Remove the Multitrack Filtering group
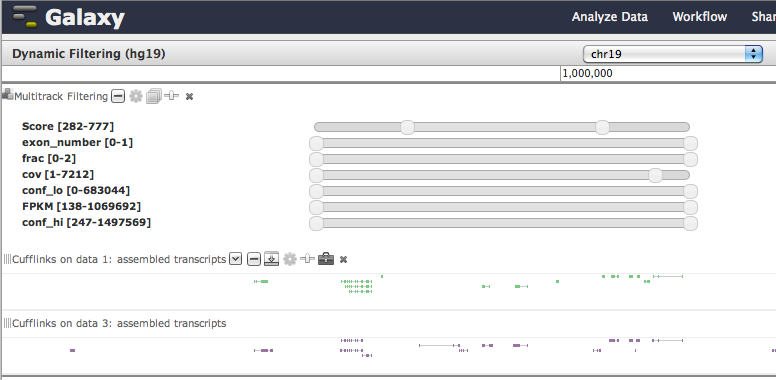The height and width of the screenshot is (380, 776). [189, 96]
